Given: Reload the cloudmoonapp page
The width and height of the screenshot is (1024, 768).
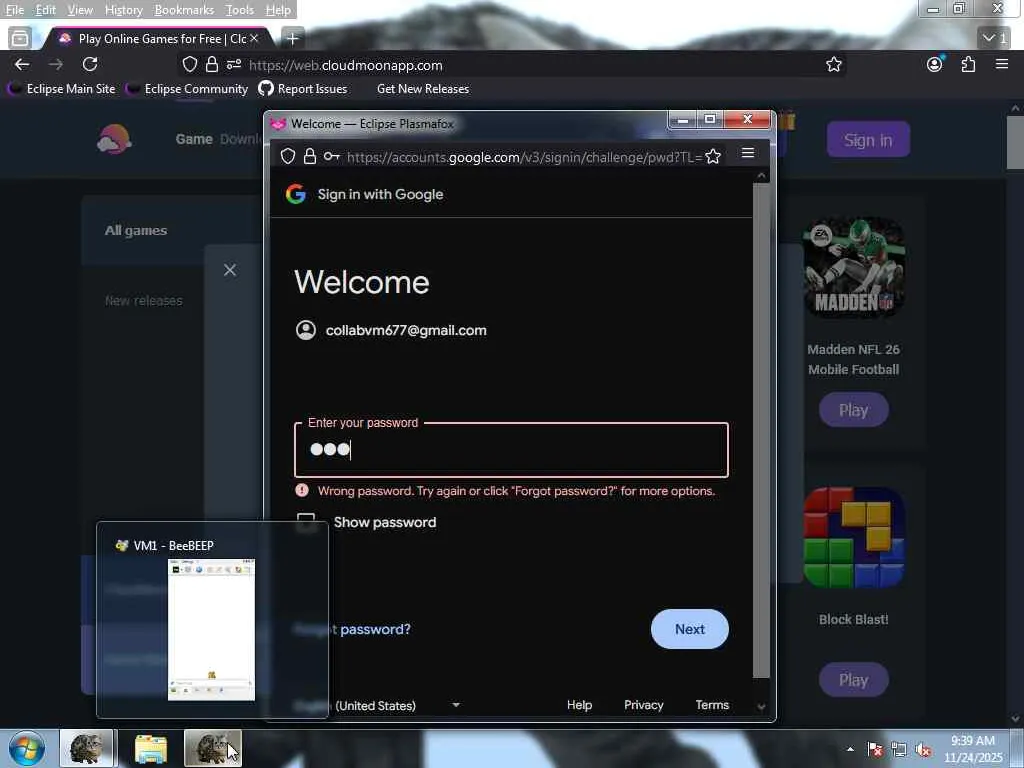Looking at the screenshot, I should [x=90, y=64].
